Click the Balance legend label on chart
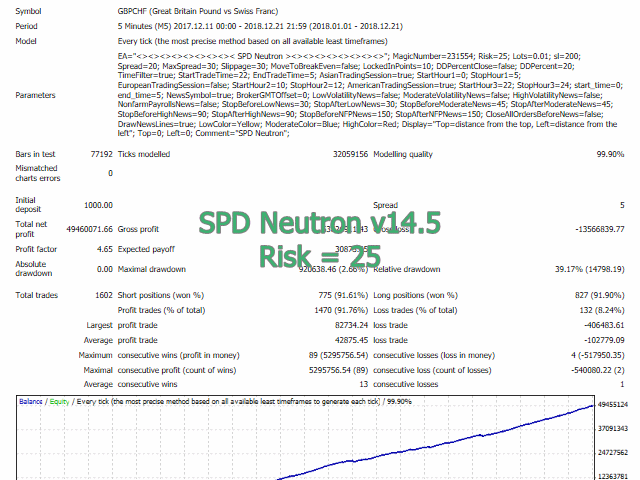 pos(31,402)
